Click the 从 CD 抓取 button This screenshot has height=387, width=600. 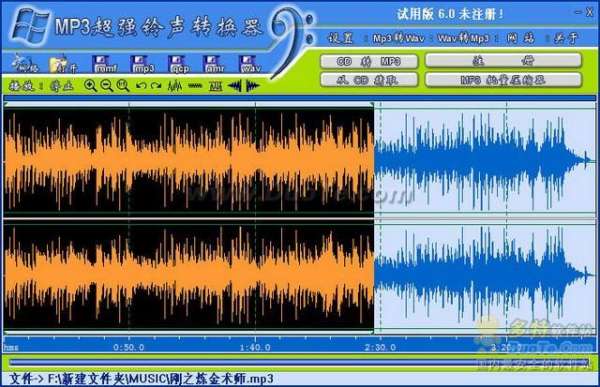[x=369, y=80]
